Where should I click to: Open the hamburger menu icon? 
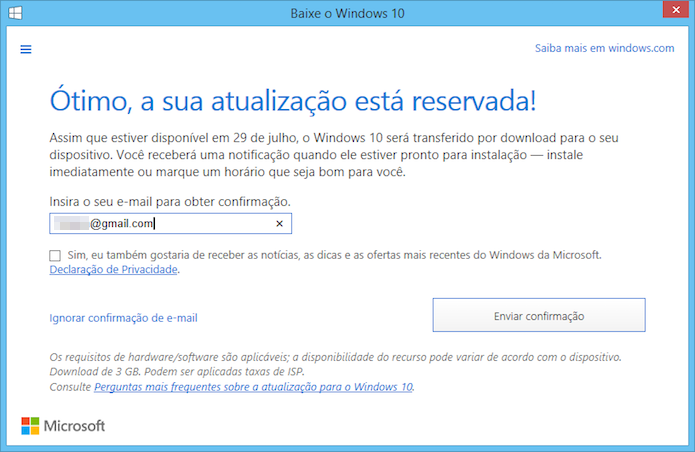click(x=26, y=49)
